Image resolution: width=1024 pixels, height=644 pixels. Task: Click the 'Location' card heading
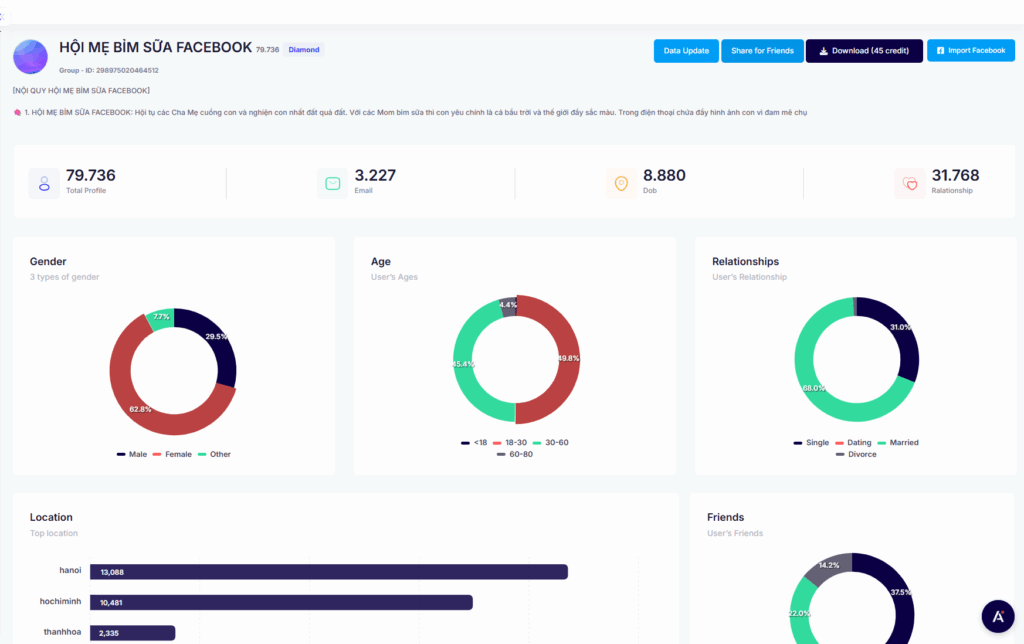pyautogui.click(x=51, y=517)
